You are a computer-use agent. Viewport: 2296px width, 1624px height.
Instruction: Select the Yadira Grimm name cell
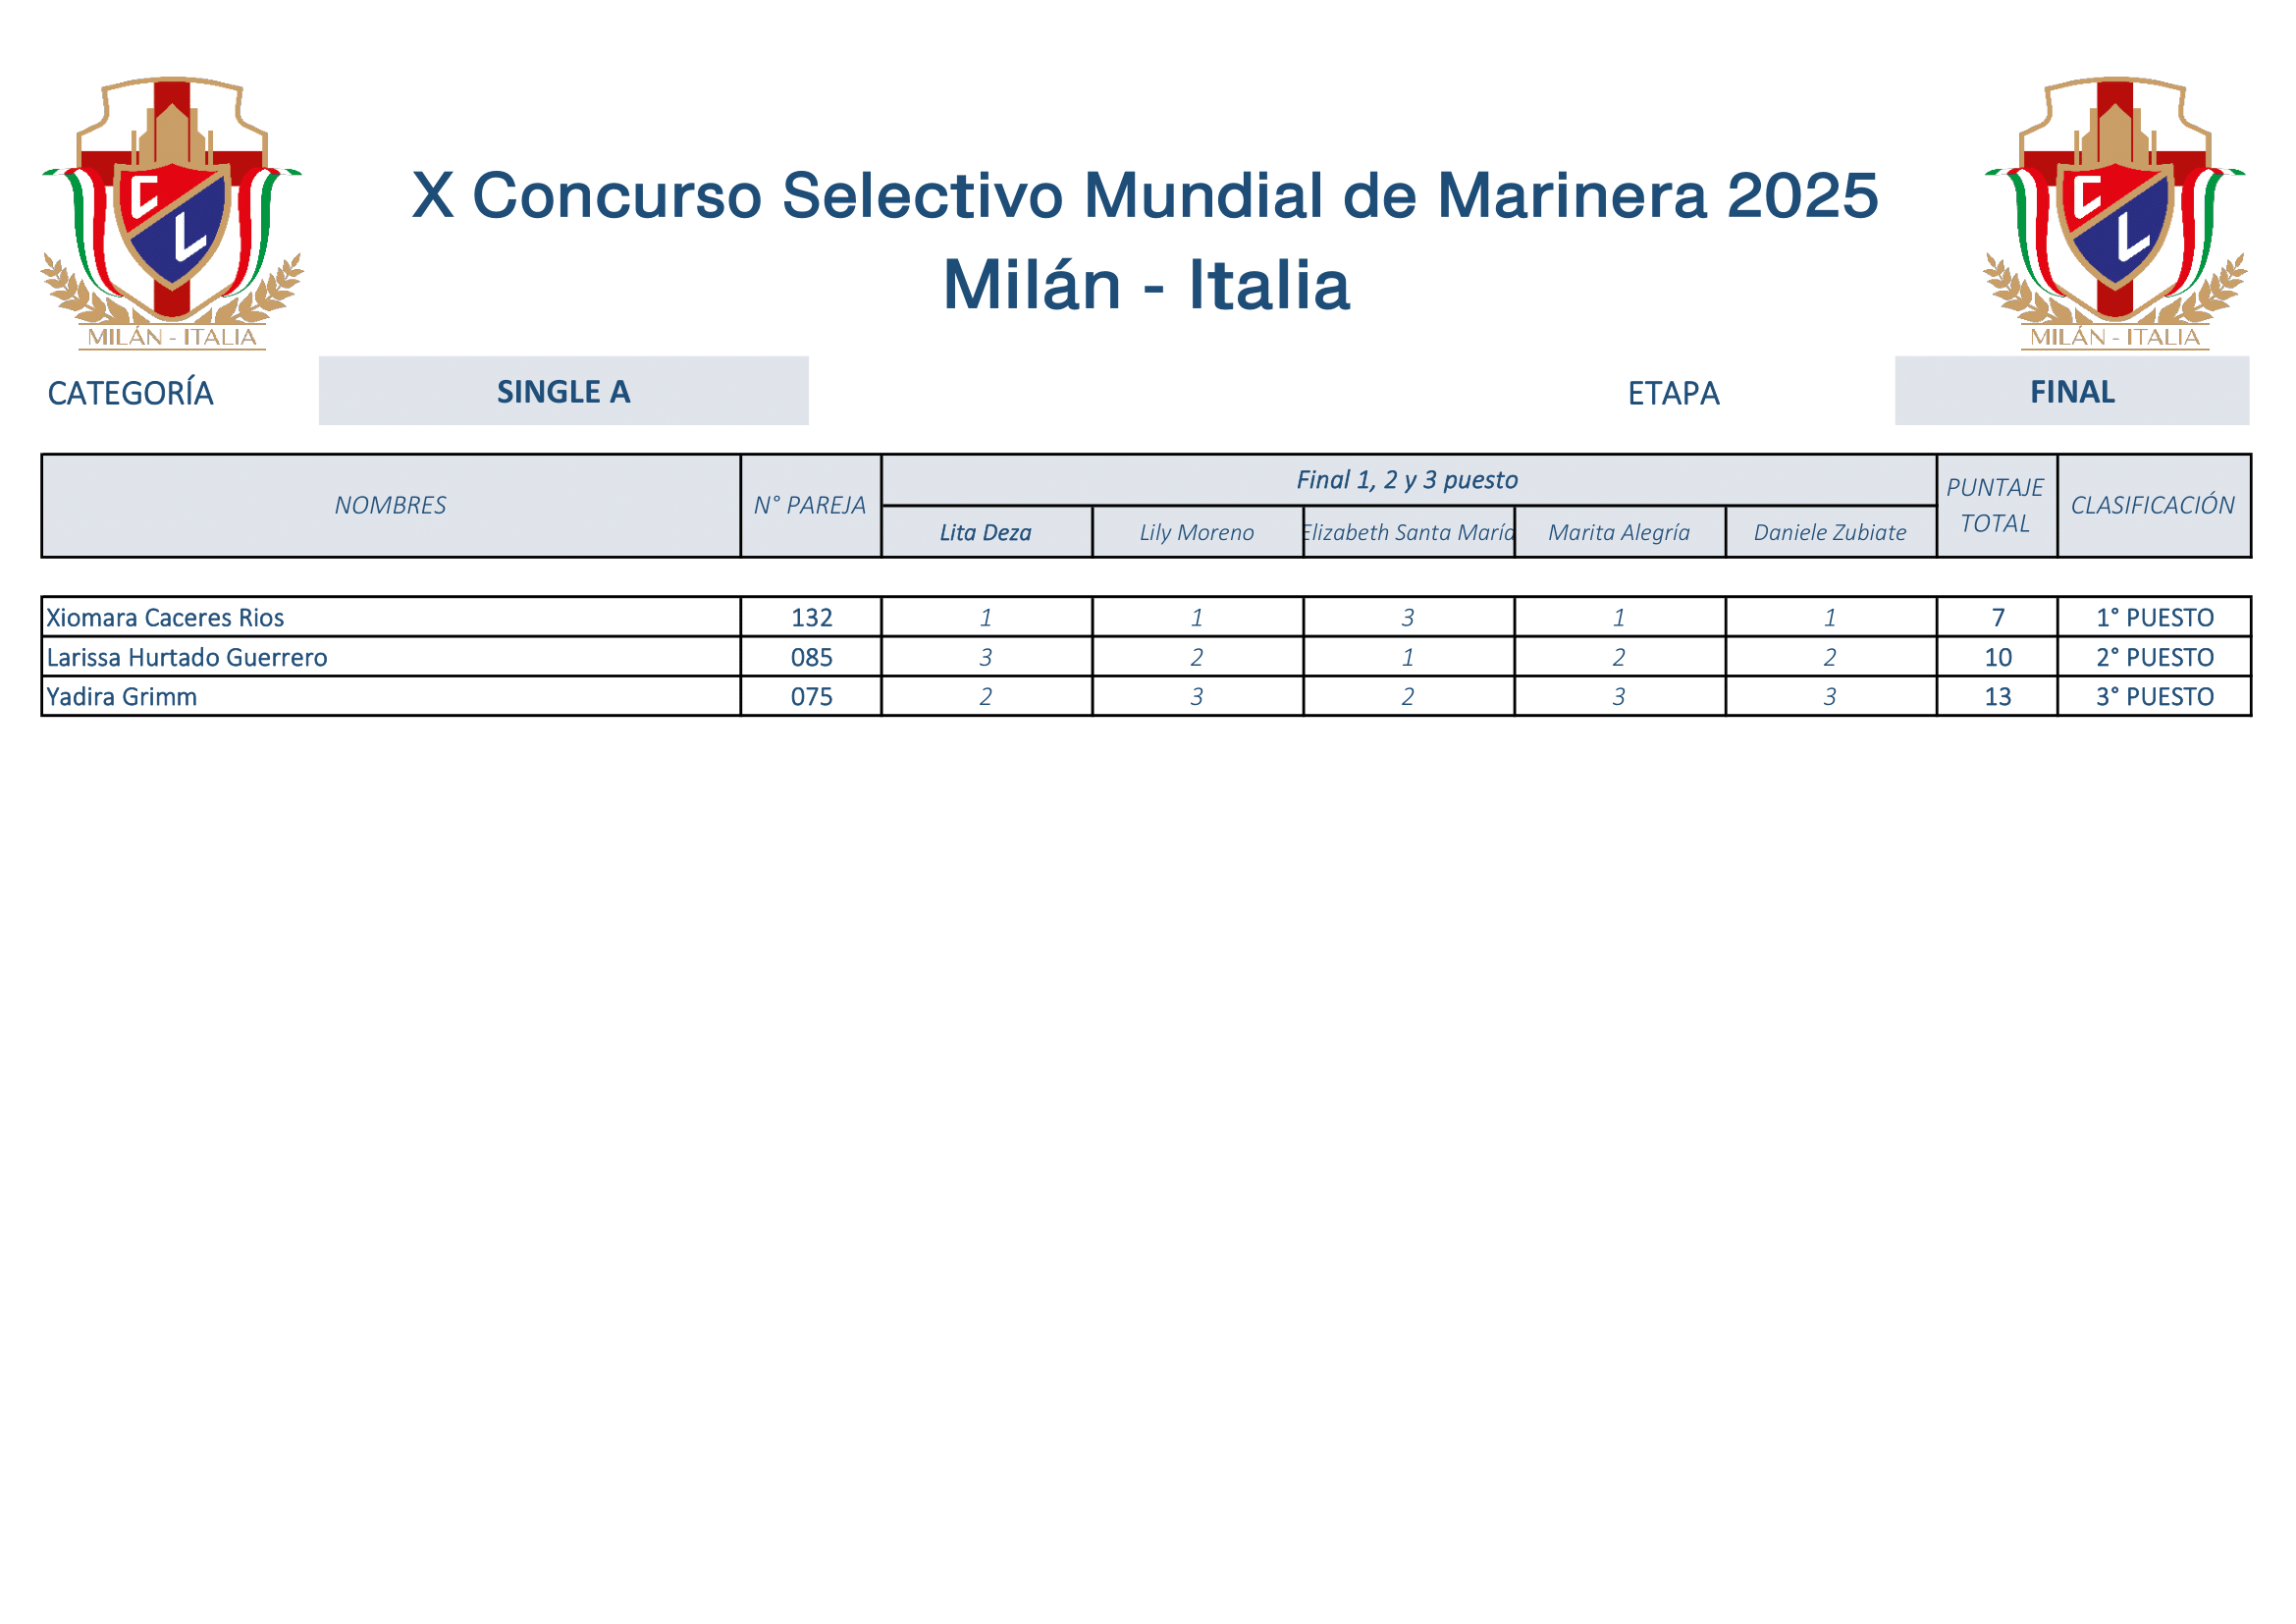point(391,696)
